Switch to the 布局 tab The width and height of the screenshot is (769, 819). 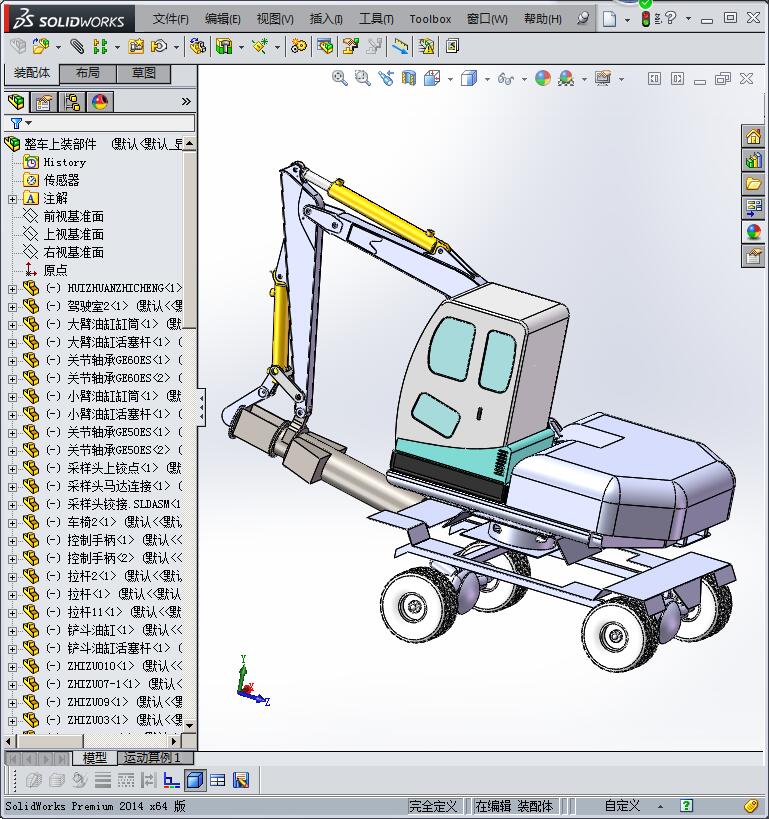(x=87, y=73)
